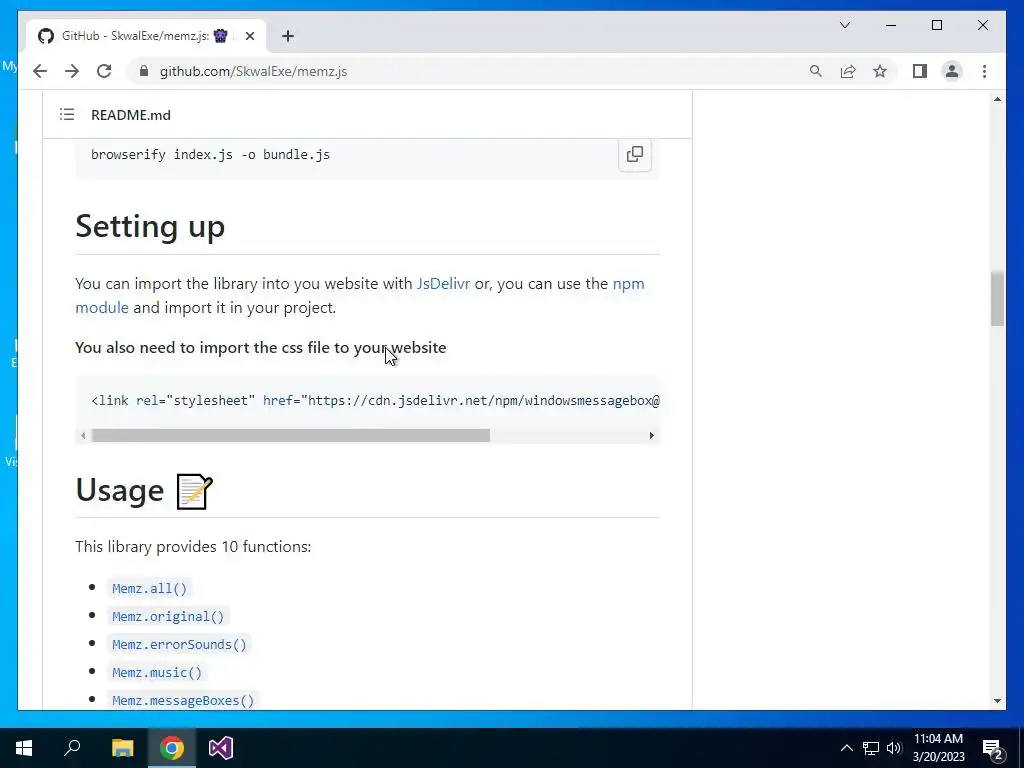1024x768 pixels.
Task: Open taskbar search
Action: click(72, 748)
